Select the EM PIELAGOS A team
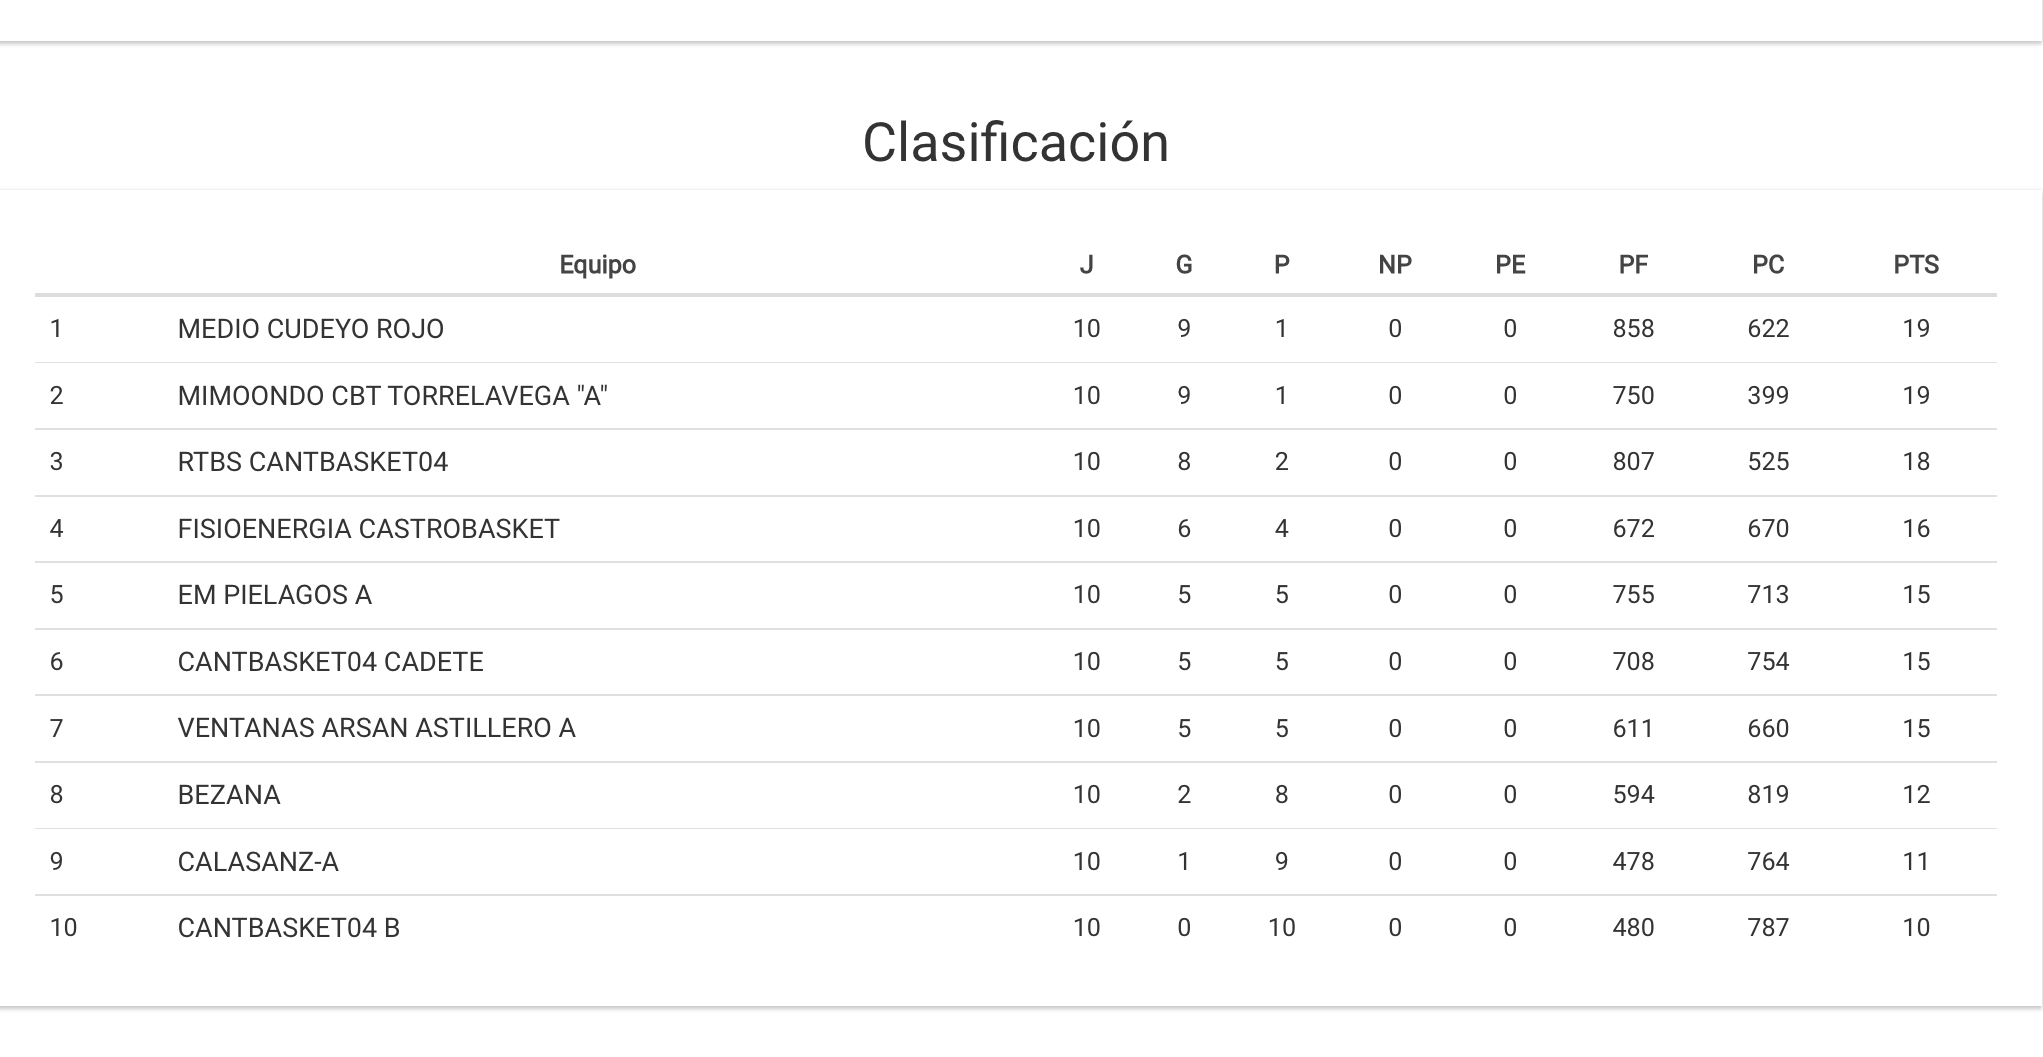The image size is (2043, 1057). point(274,595)
